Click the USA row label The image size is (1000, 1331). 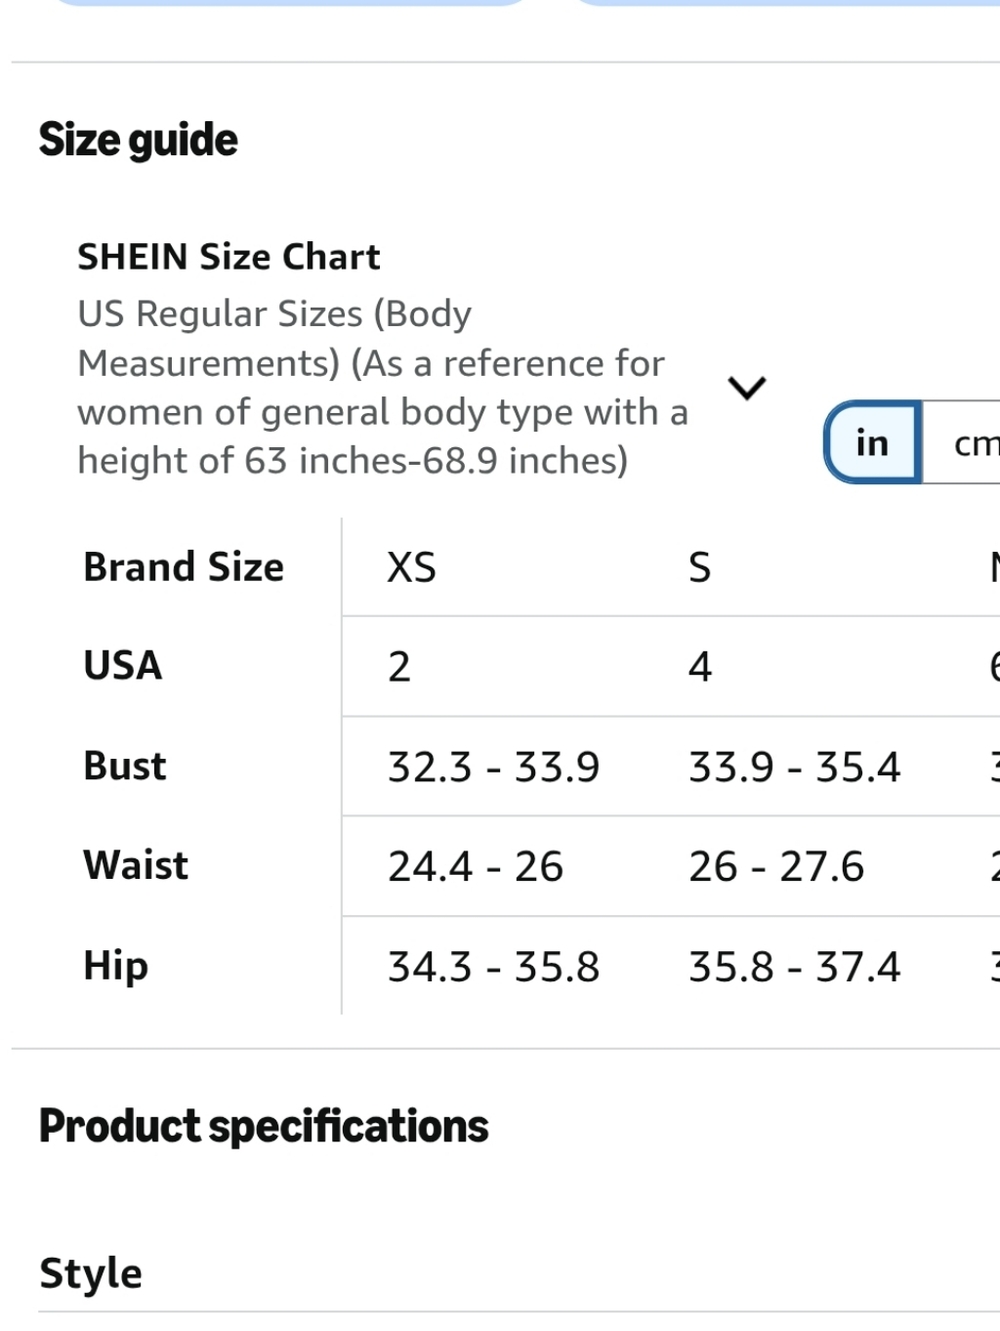click(123, 666)
